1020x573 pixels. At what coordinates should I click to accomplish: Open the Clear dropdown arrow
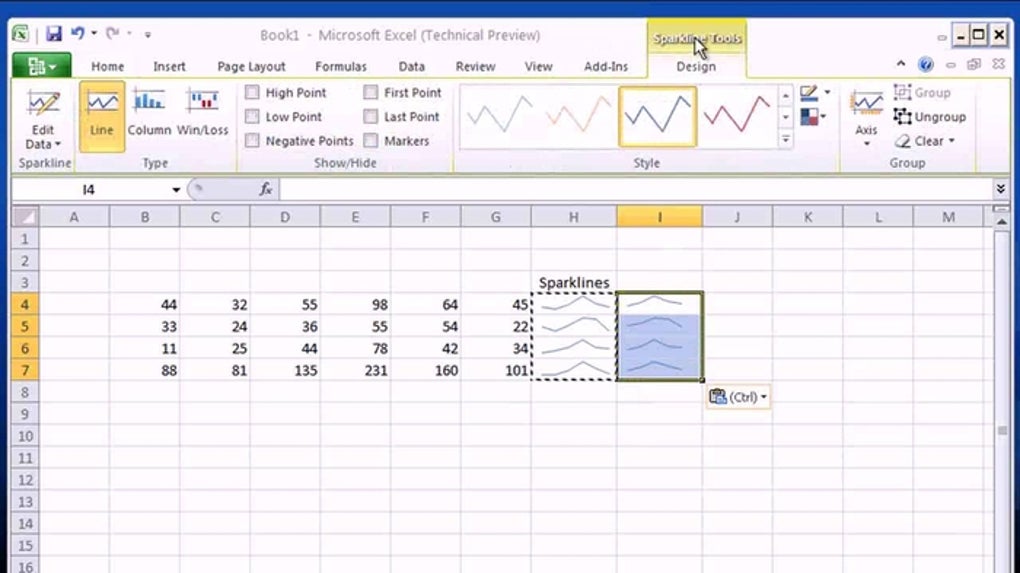tap(952, 140)
